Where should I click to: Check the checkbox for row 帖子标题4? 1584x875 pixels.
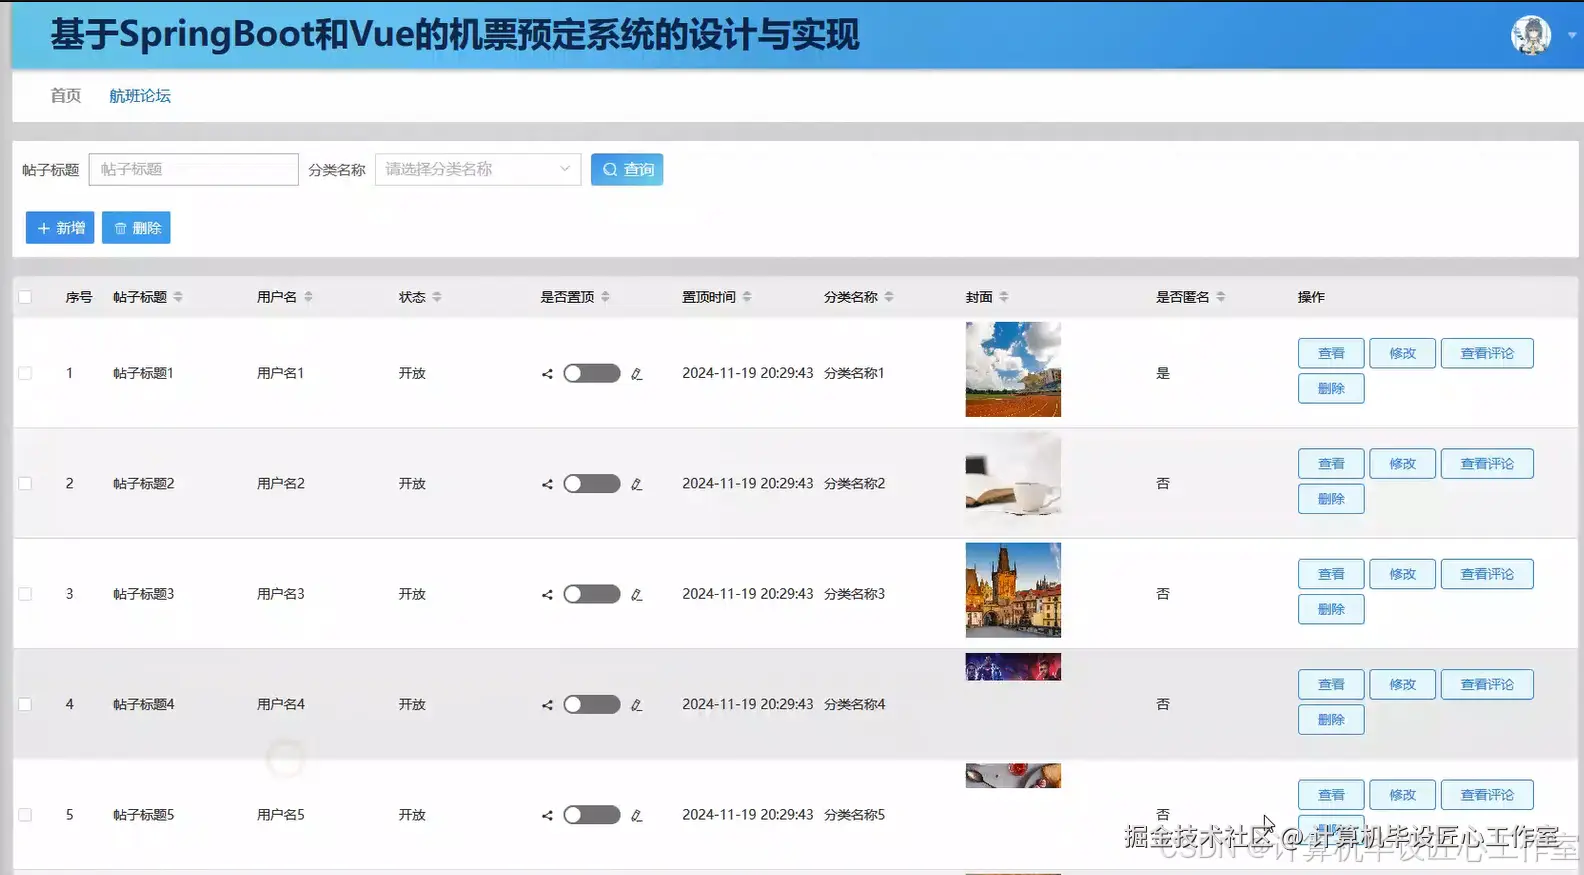coord(25,704)
